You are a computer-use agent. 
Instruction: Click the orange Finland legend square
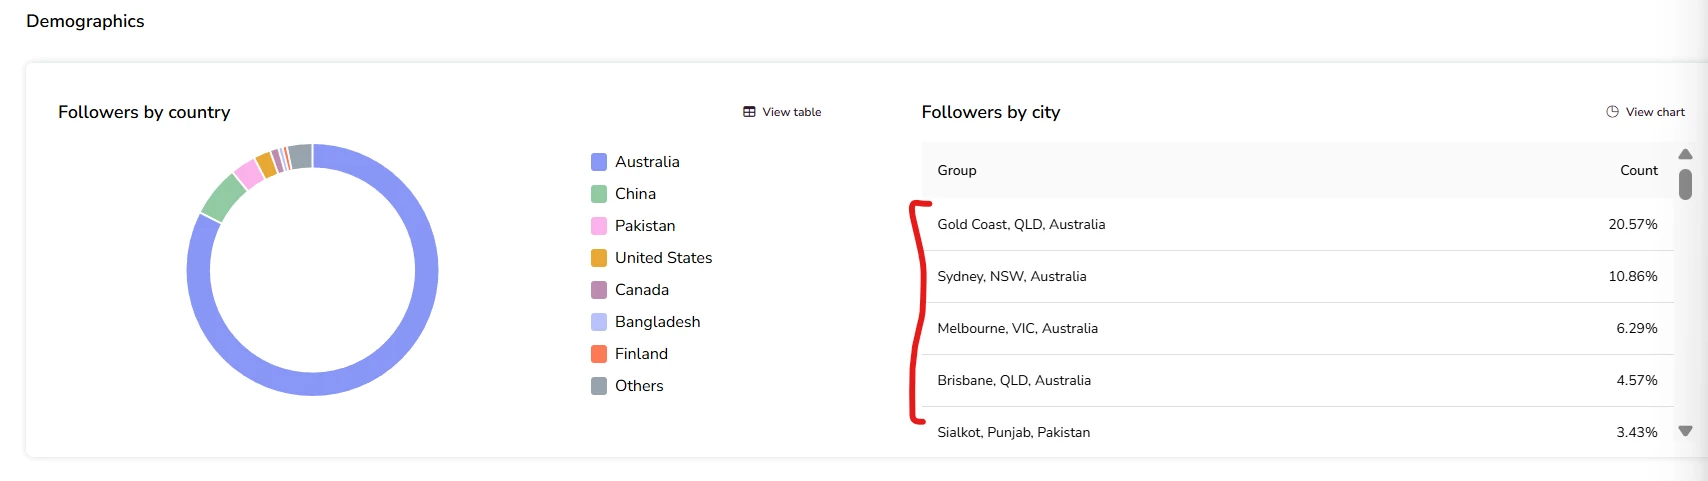(599, 354)
